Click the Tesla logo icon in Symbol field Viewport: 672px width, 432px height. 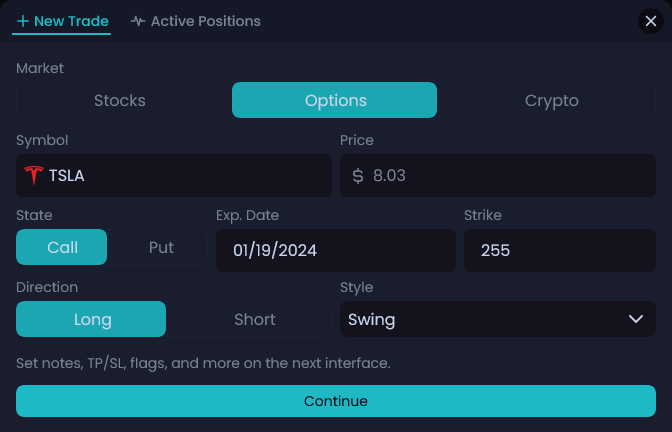pos(34,175)
